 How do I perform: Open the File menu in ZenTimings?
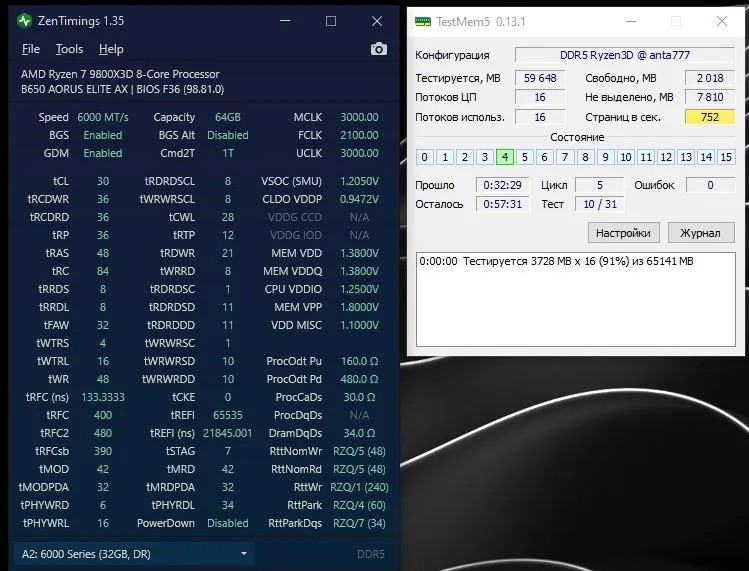(31, 49)
